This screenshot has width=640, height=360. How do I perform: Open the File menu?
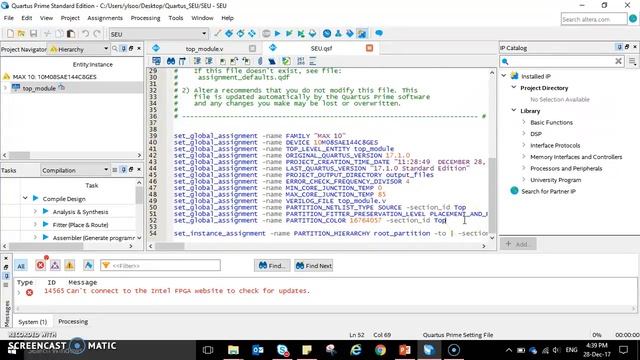(9, 18)
